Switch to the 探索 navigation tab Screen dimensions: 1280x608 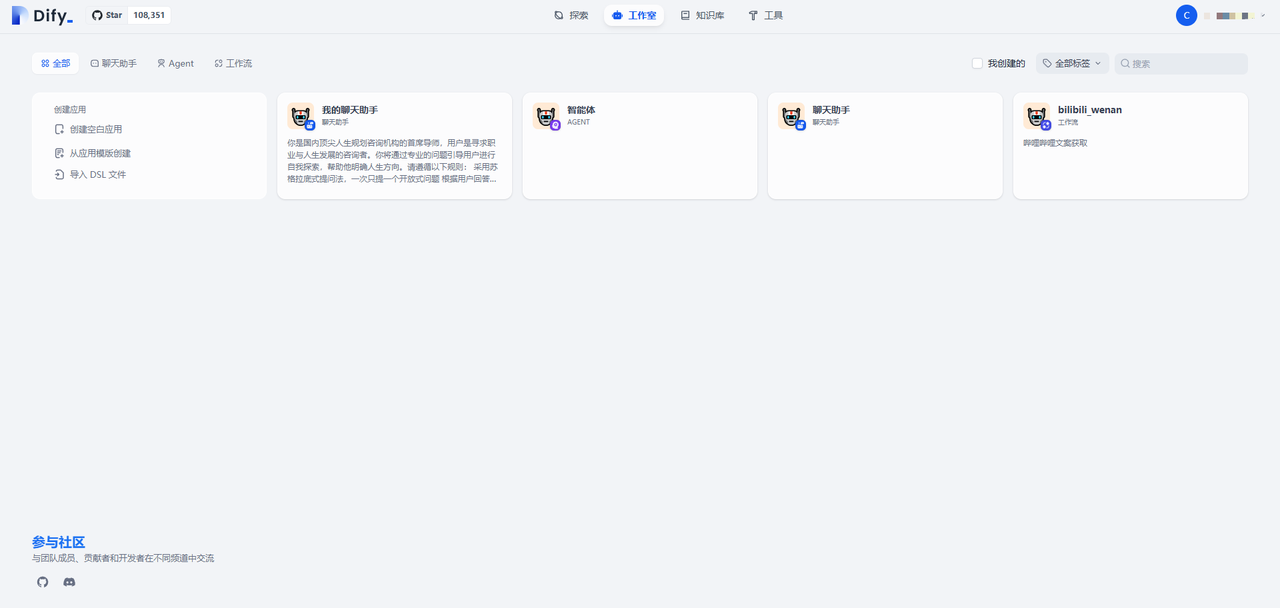pos(571,16)
